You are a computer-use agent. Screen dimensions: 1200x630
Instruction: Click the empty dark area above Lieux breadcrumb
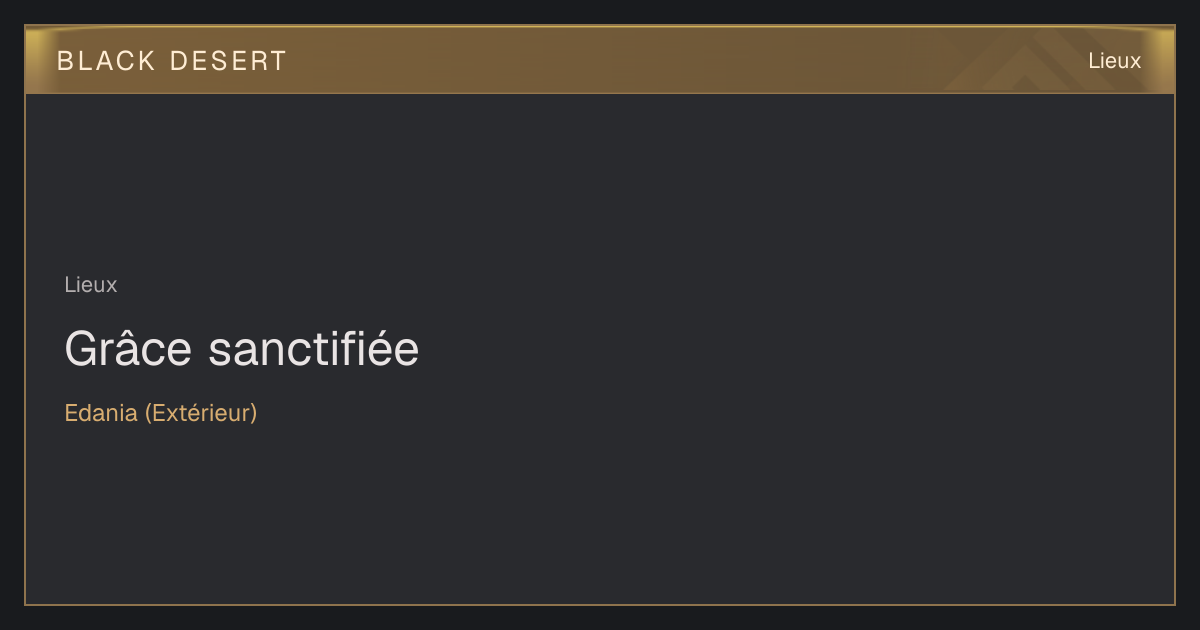pyautogui.click(x=600, y=180)
